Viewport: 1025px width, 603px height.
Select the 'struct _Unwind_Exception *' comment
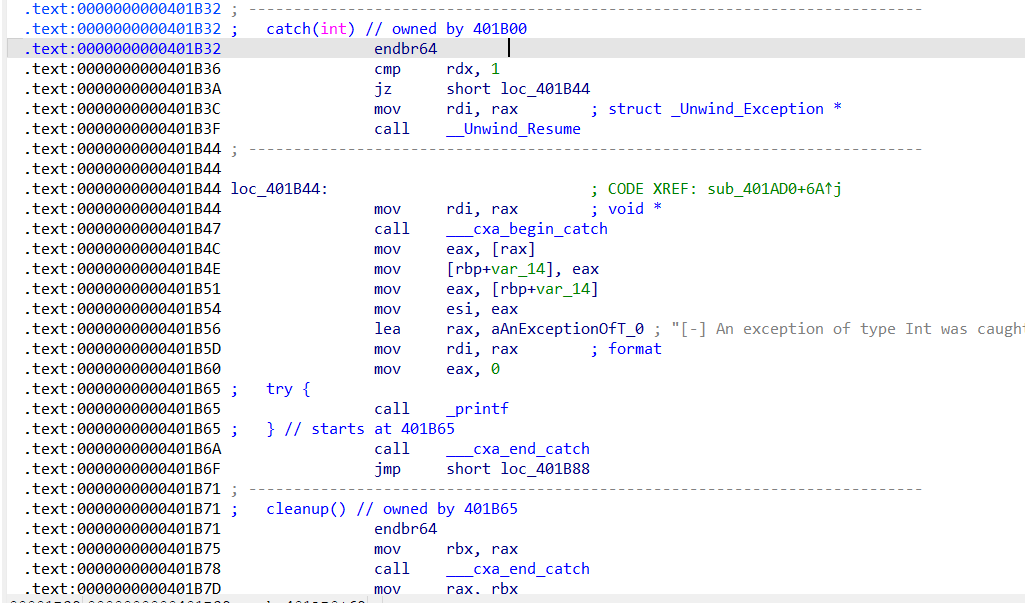click(x=724, y=109)
